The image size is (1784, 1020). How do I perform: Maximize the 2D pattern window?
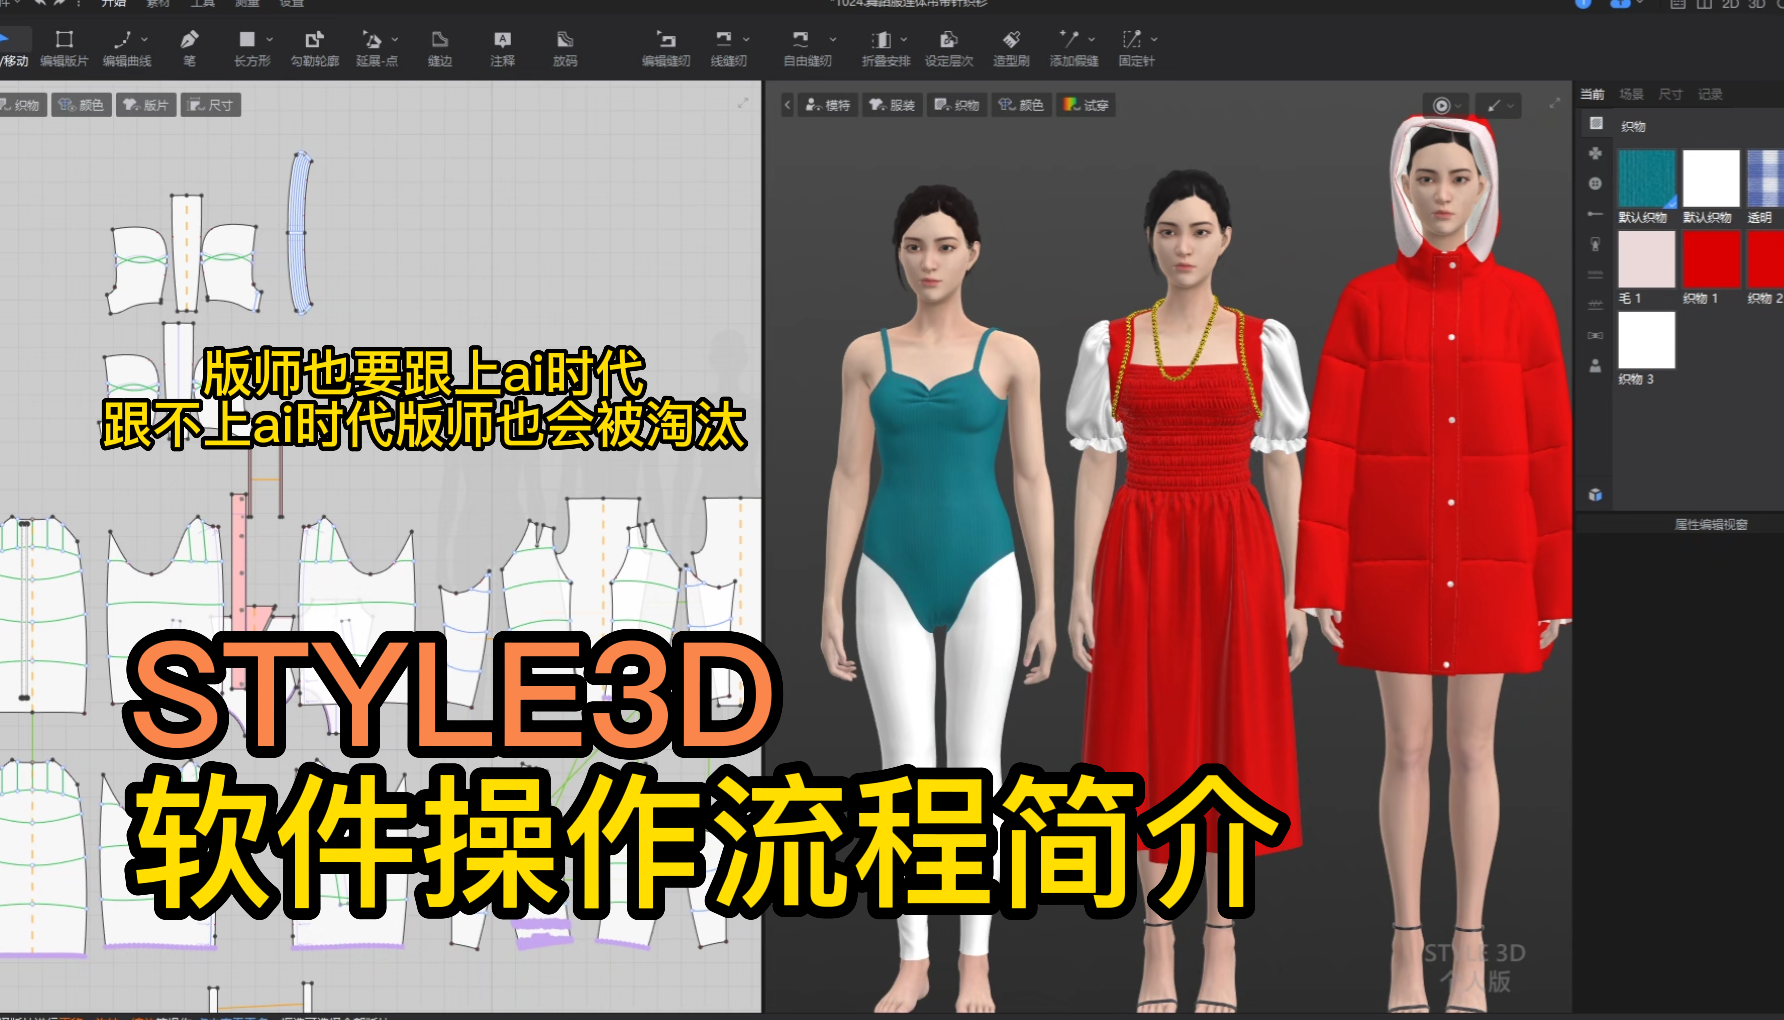point(743,103)
